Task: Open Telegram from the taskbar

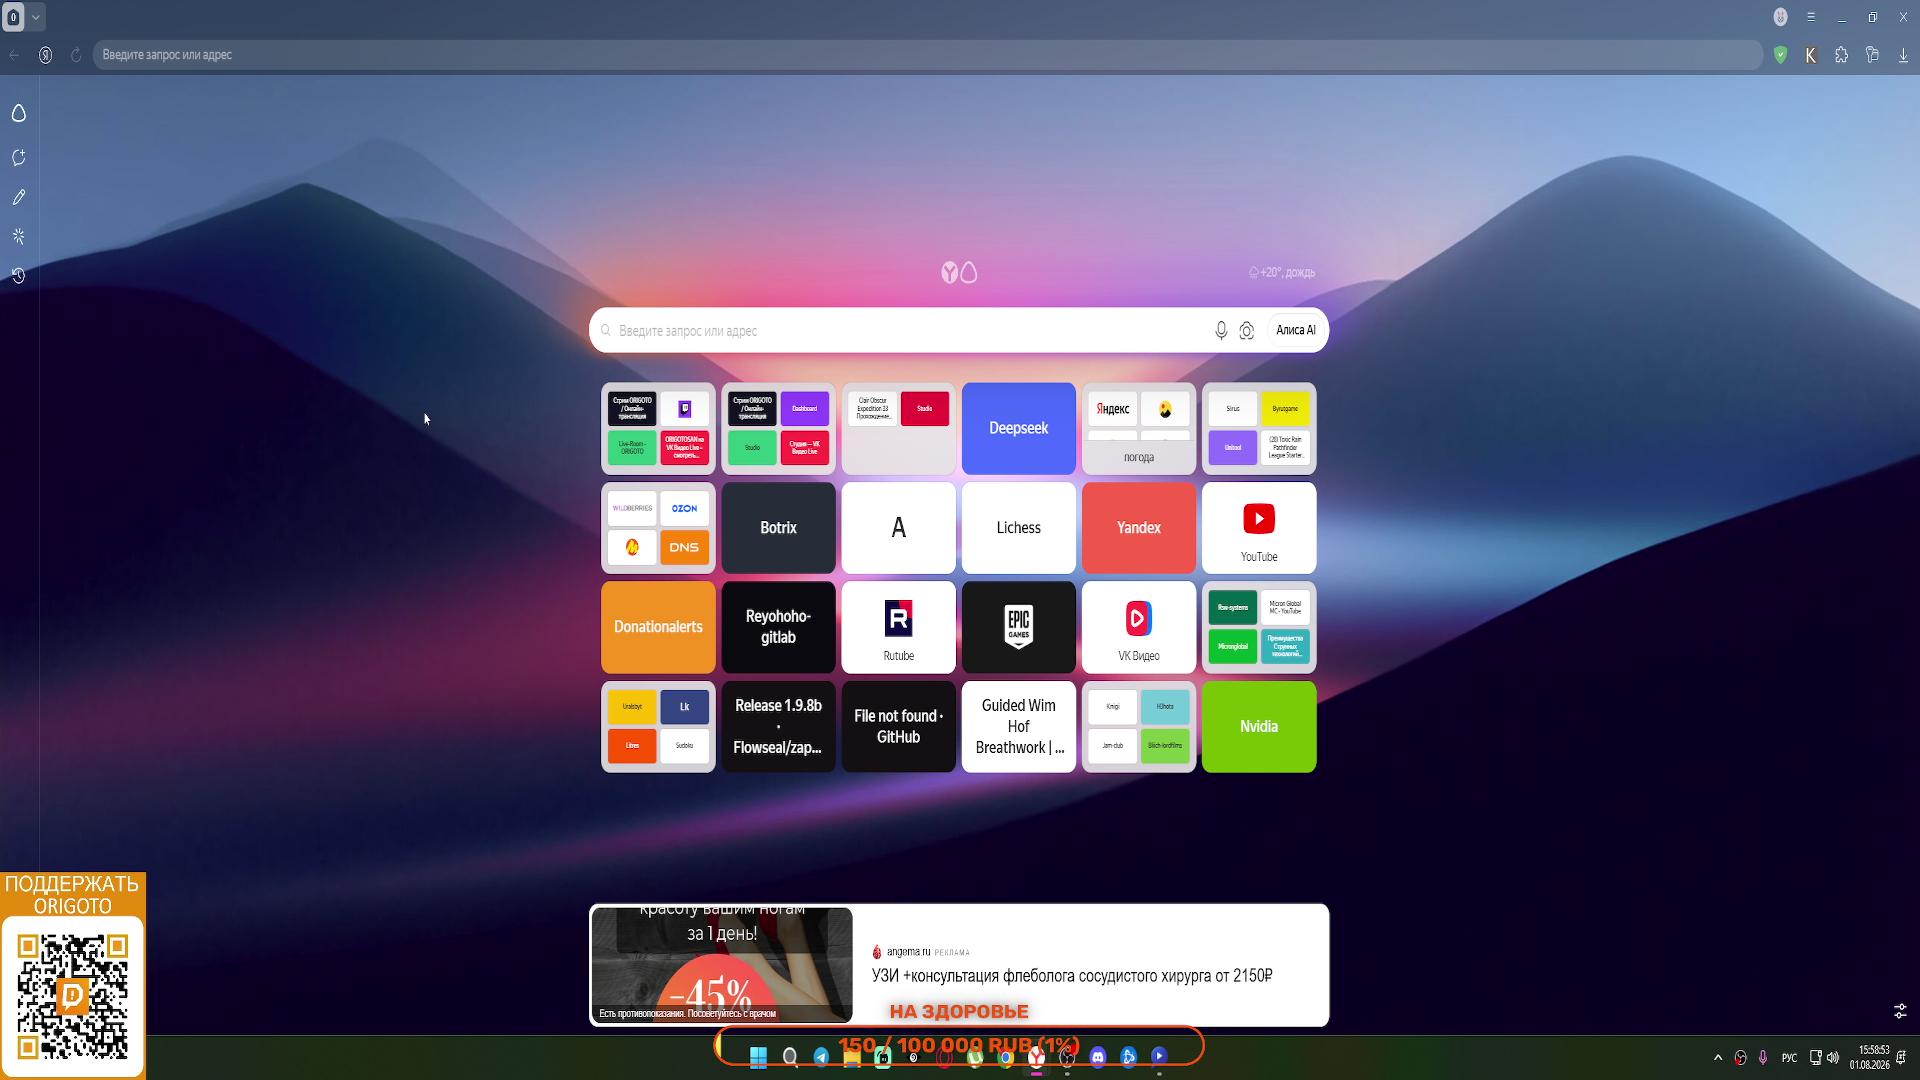Action: point(821,1057)
